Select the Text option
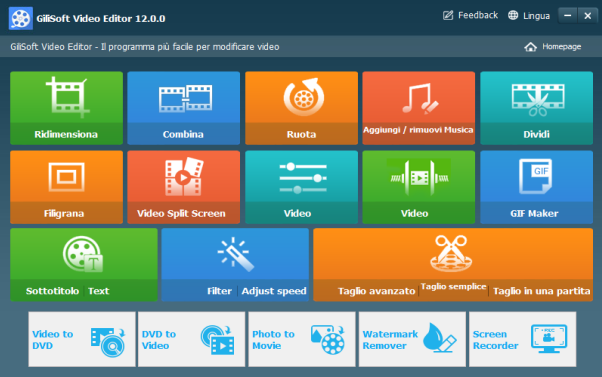The height and width of the screenshot is (377, 602). click(x=99, y=291)
